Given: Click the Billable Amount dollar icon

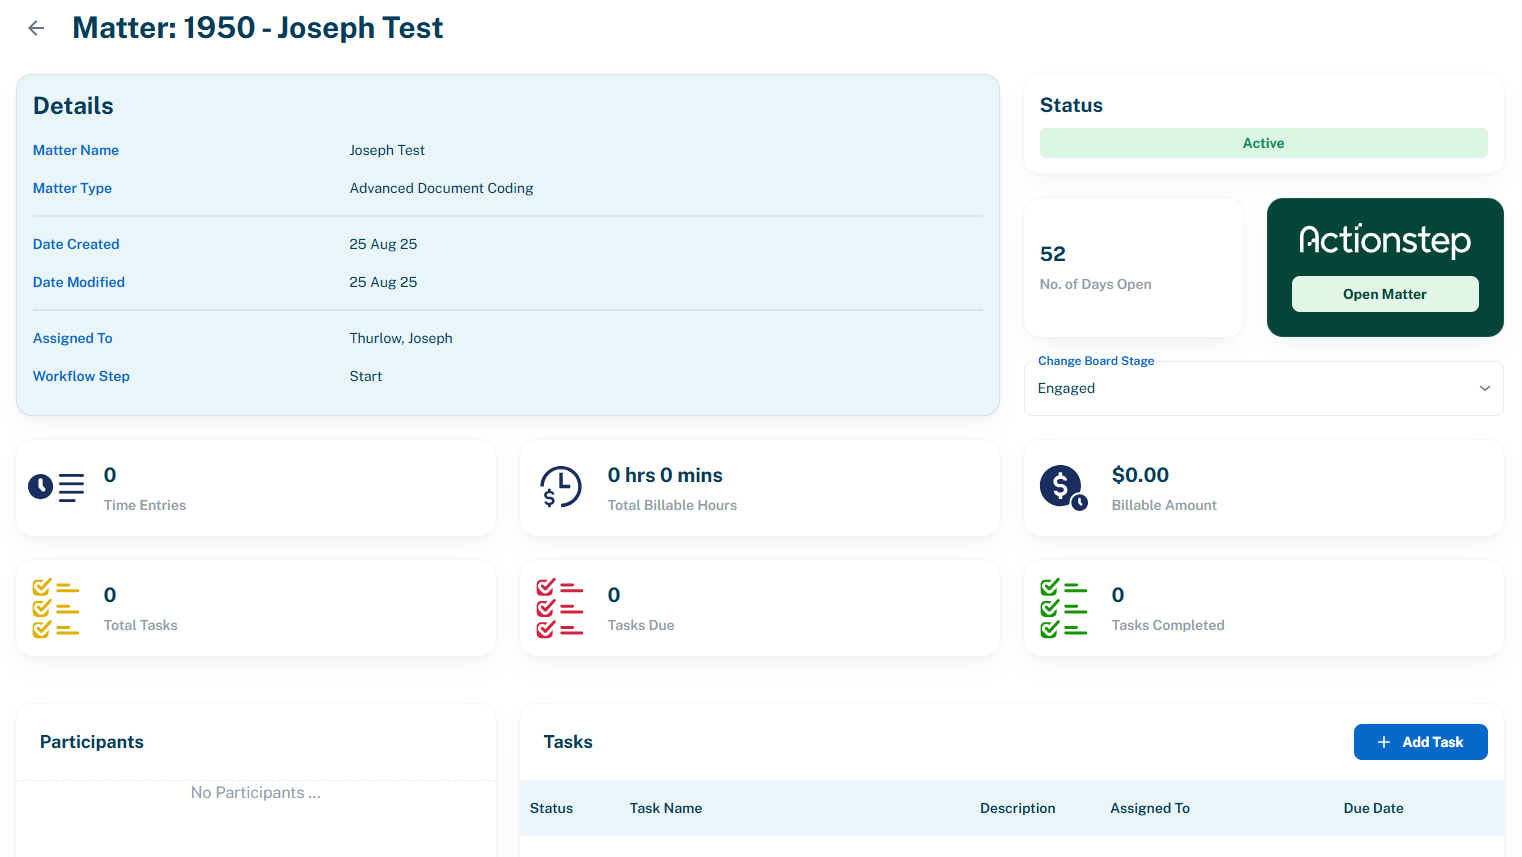Looking at the screenshot, I should (1063, 487).
